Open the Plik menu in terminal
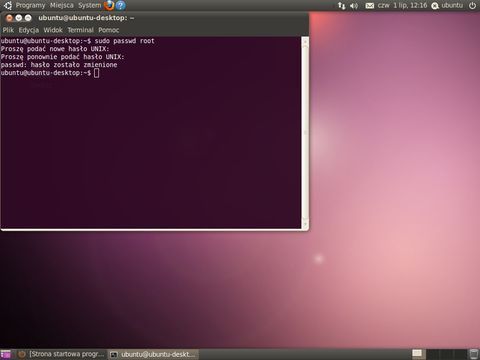 [8, 30]
